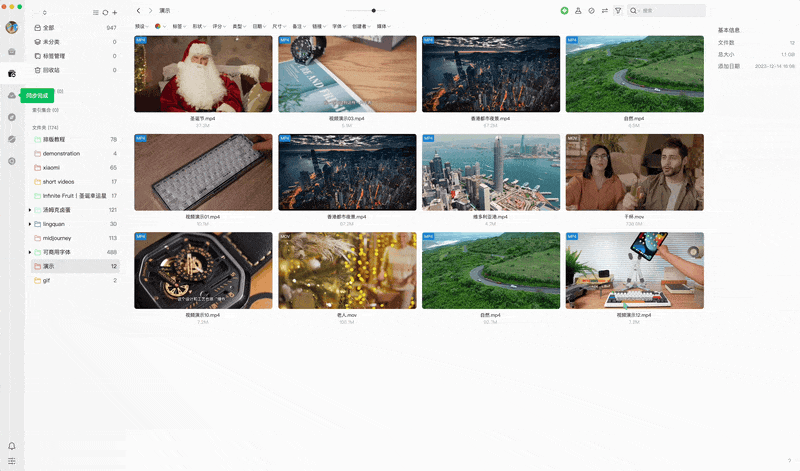Click the back navigation arrow
This screenshot has width=800, height=471.
(138, 10)
